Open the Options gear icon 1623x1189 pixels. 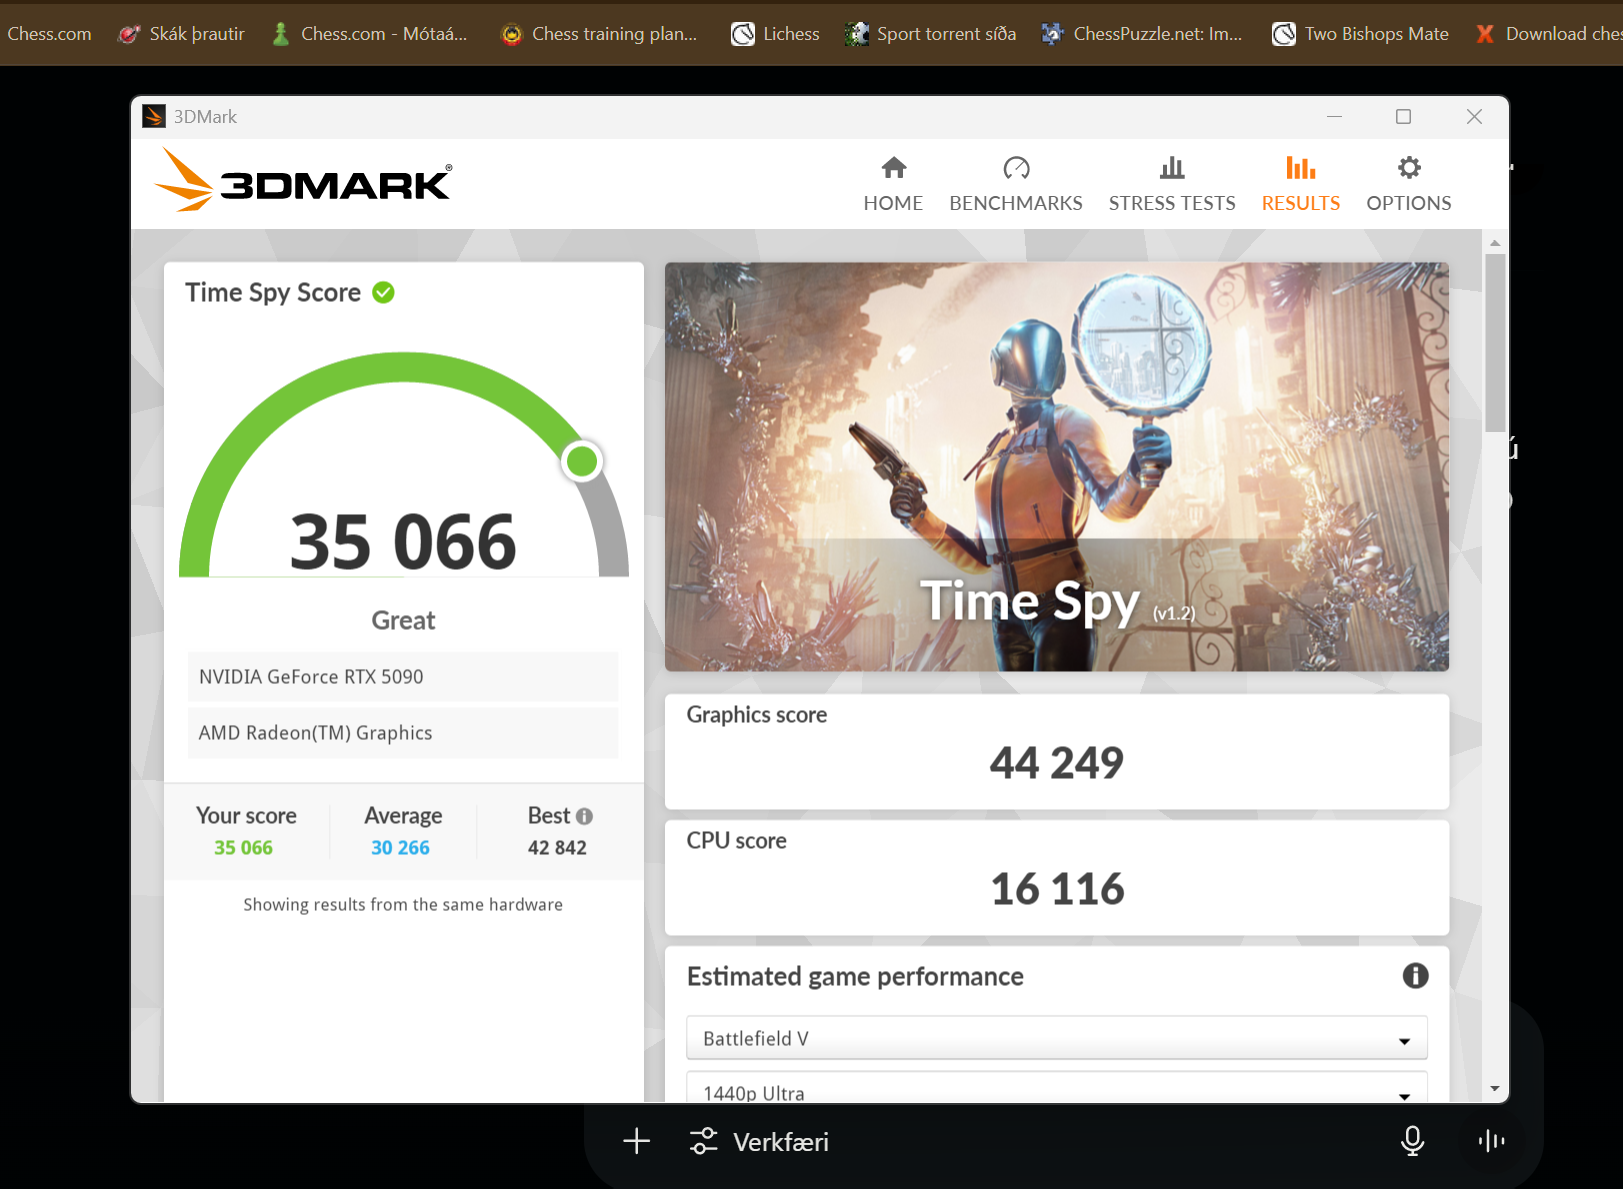(x=1408, y=168)
